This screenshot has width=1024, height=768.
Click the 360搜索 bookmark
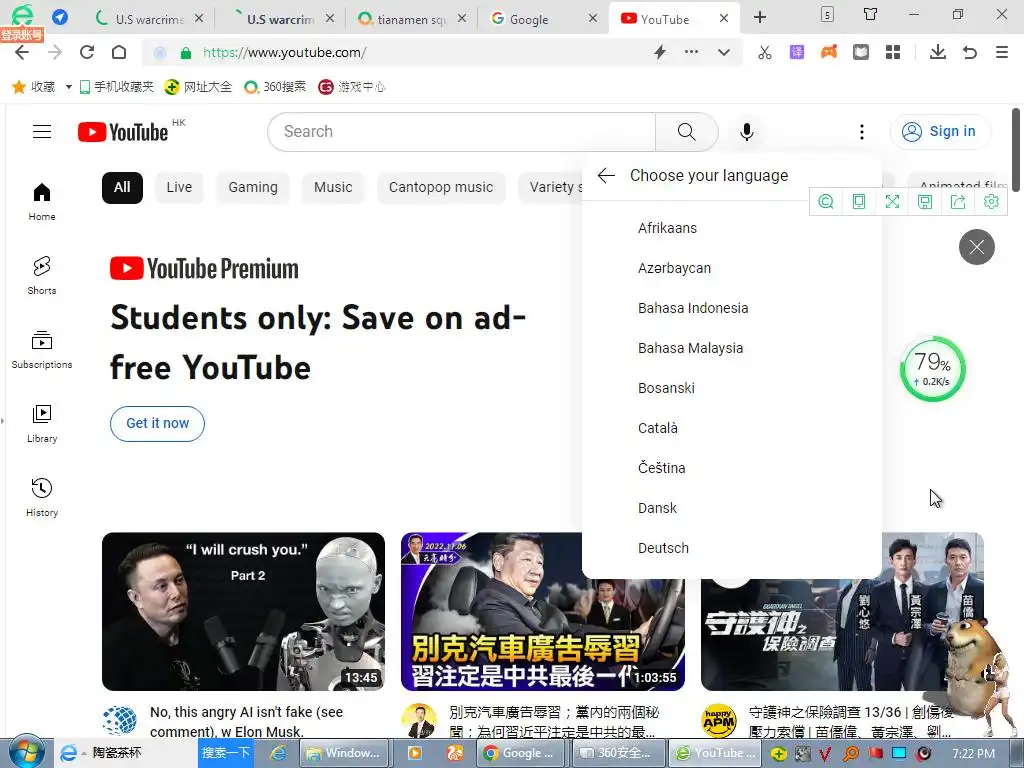click(x=275, y=87)
